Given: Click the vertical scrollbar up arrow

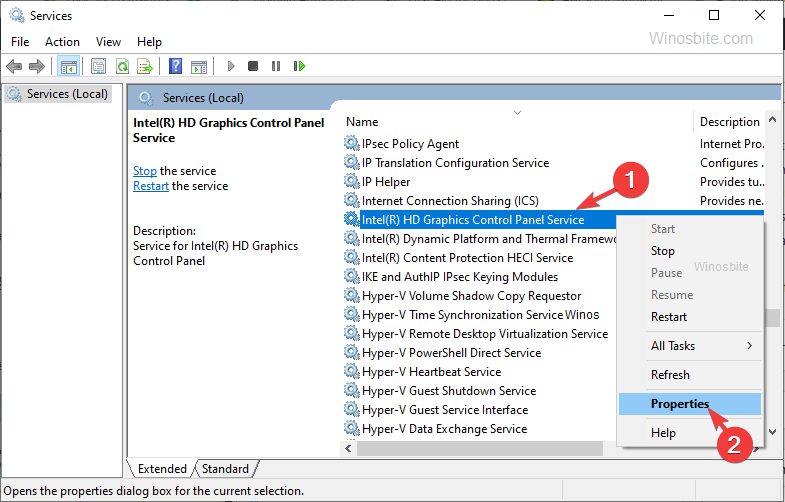Looking at the screenshot, I should click(772, 119).
